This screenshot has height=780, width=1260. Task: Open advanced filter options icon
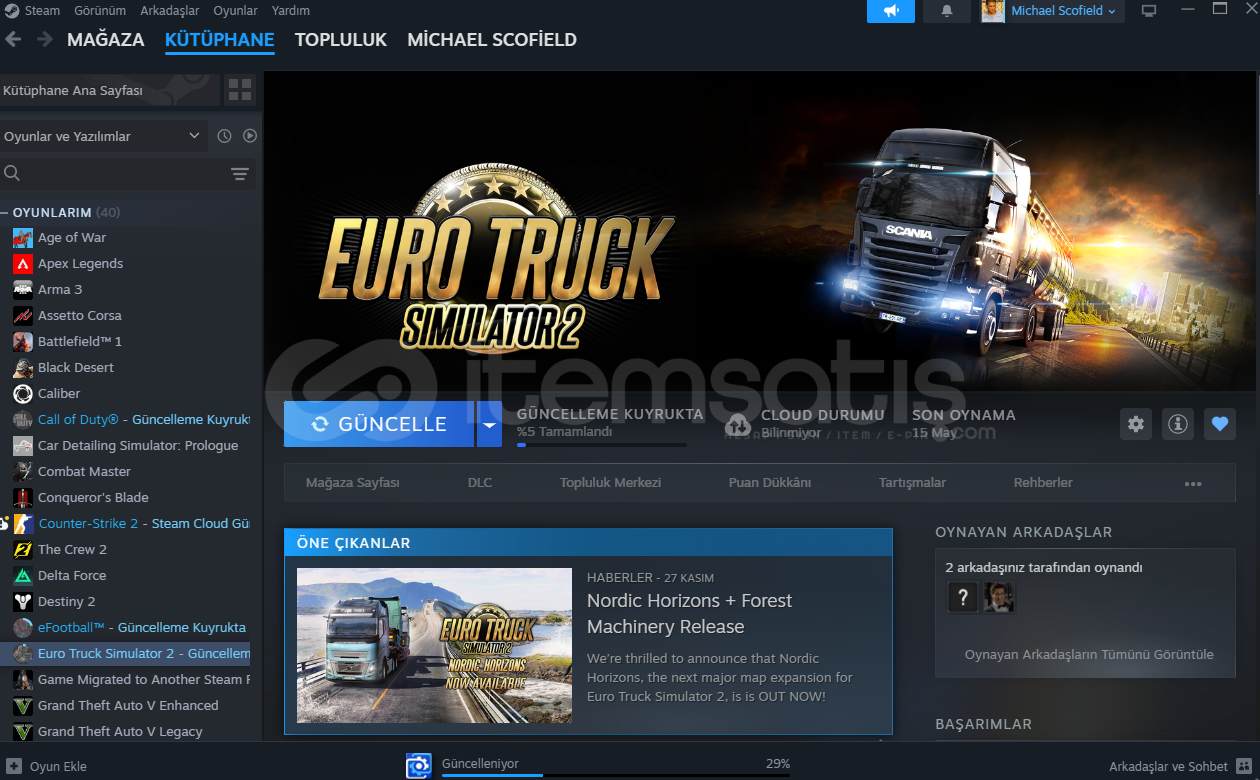[240, 174]
